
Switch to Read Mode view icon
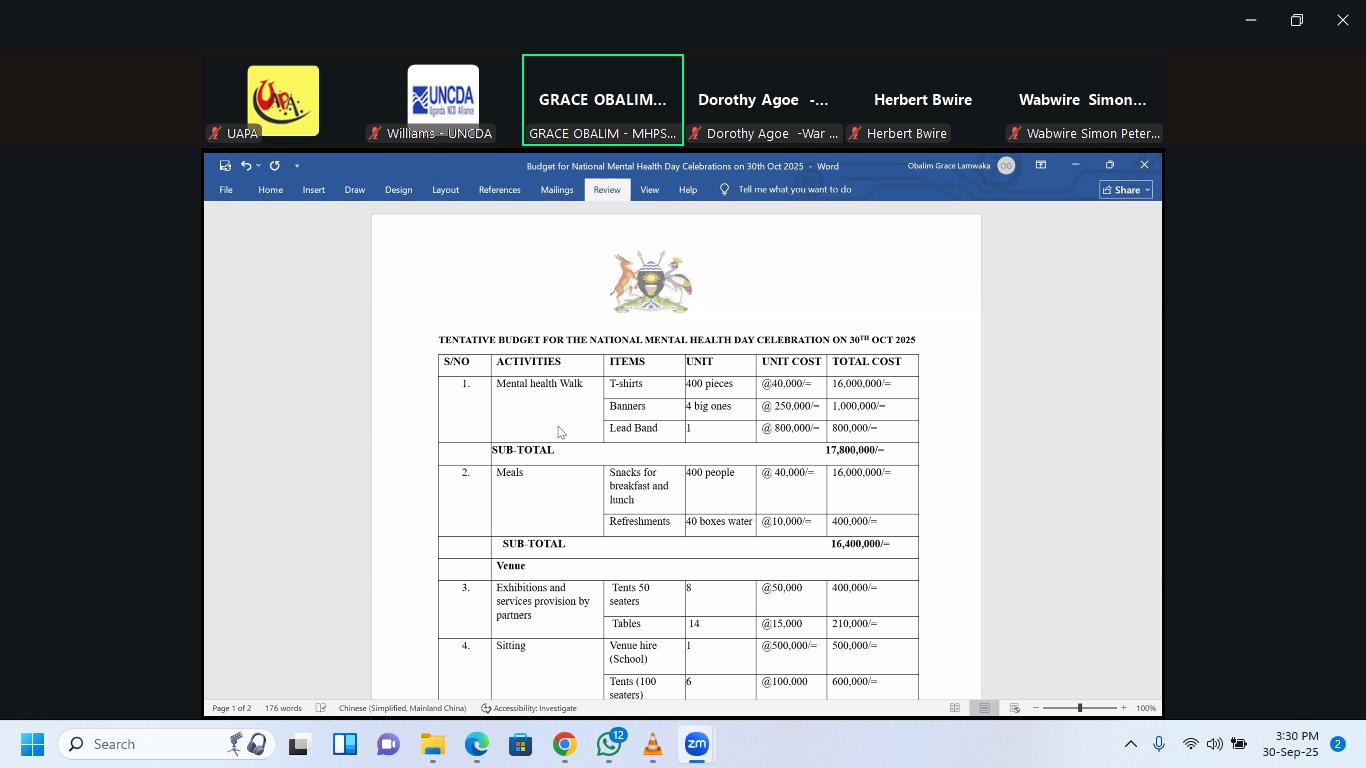coord(955,708)
